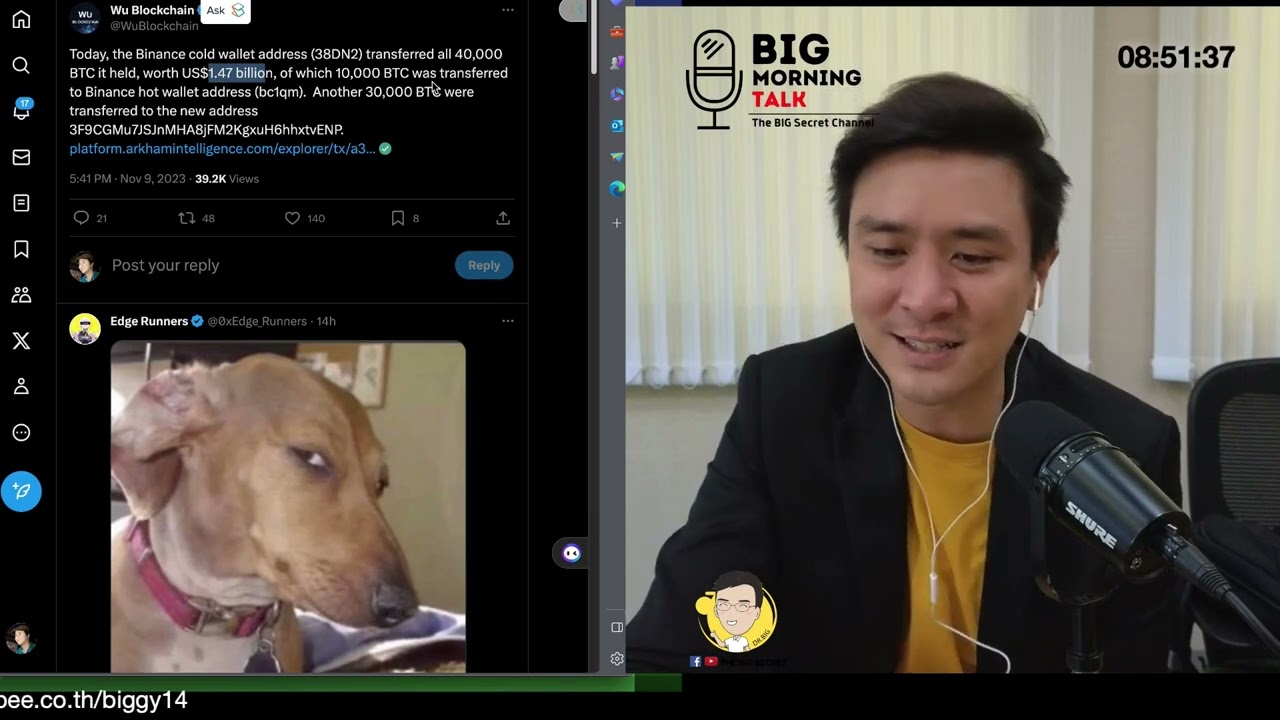Open the red toolbox icon in Edge sidebar
The height and width of the screenshot is (720, 1280).
point(617,32)
